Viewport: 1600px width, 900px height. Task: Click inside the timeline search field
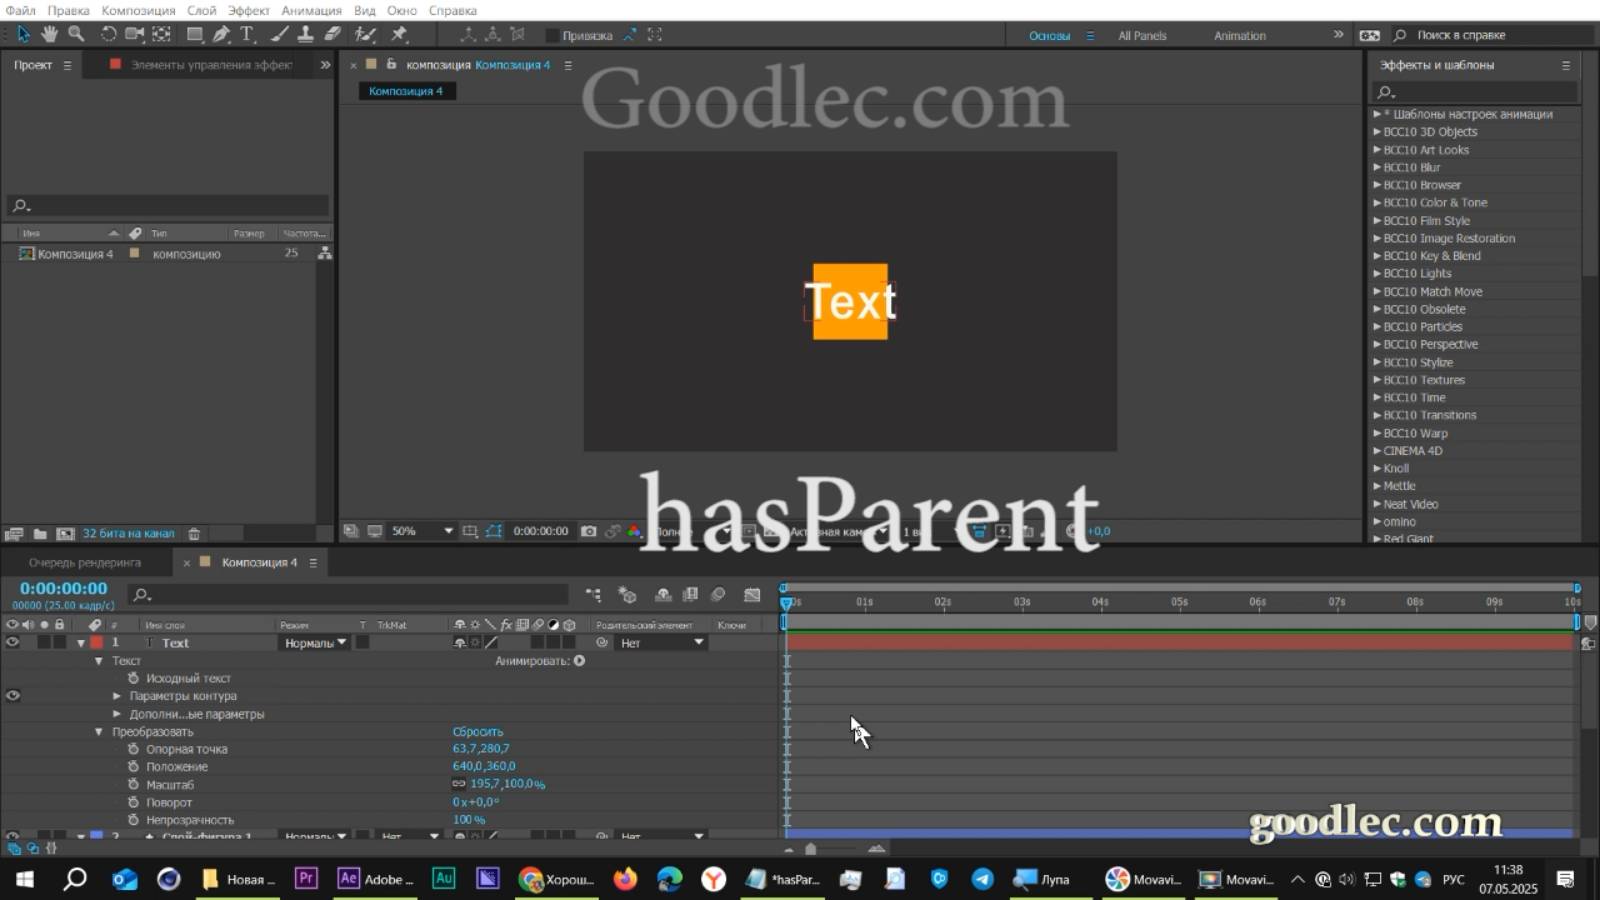[350, 594]
